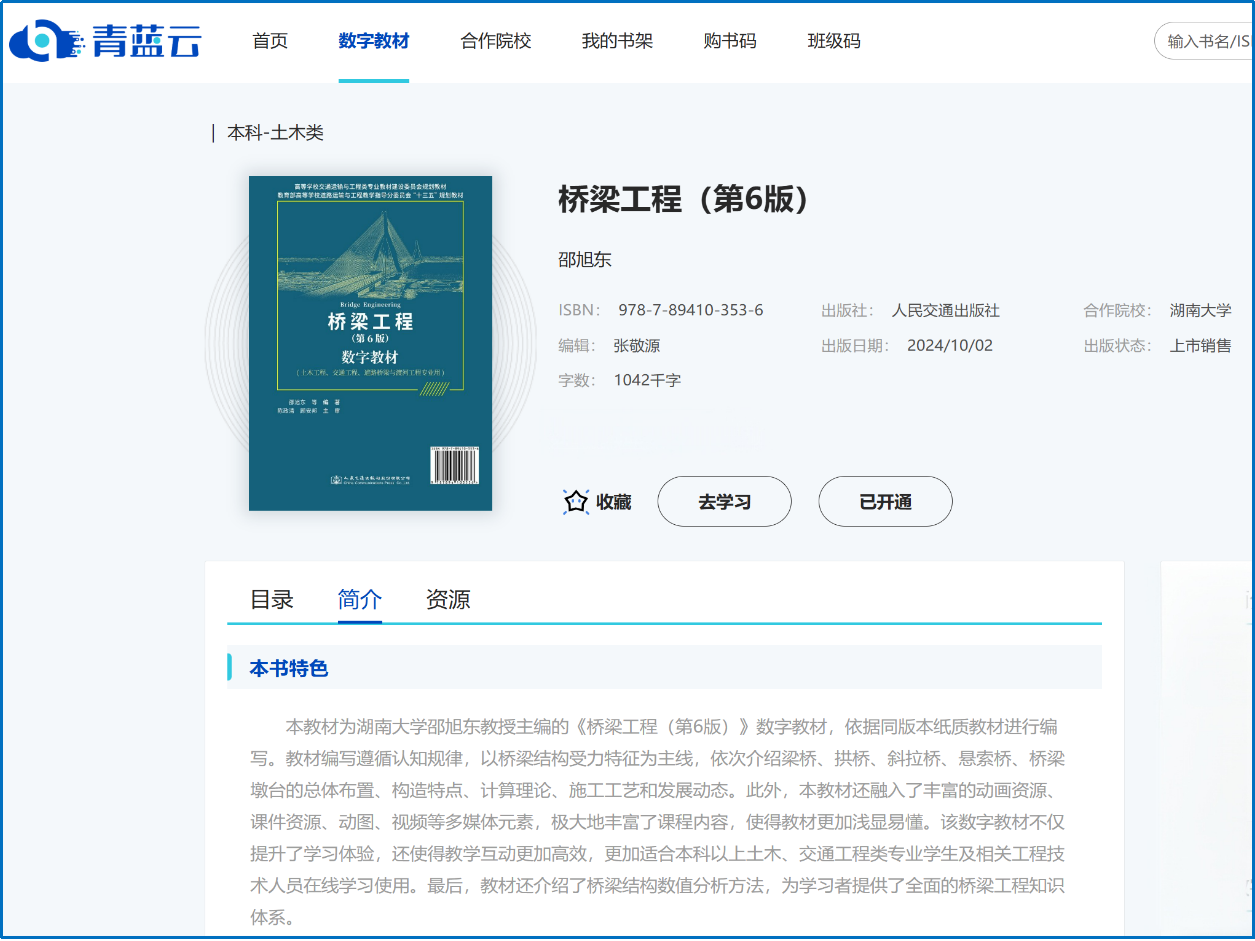Click the publisher 人民交通出版社

[x=945, y=311]
